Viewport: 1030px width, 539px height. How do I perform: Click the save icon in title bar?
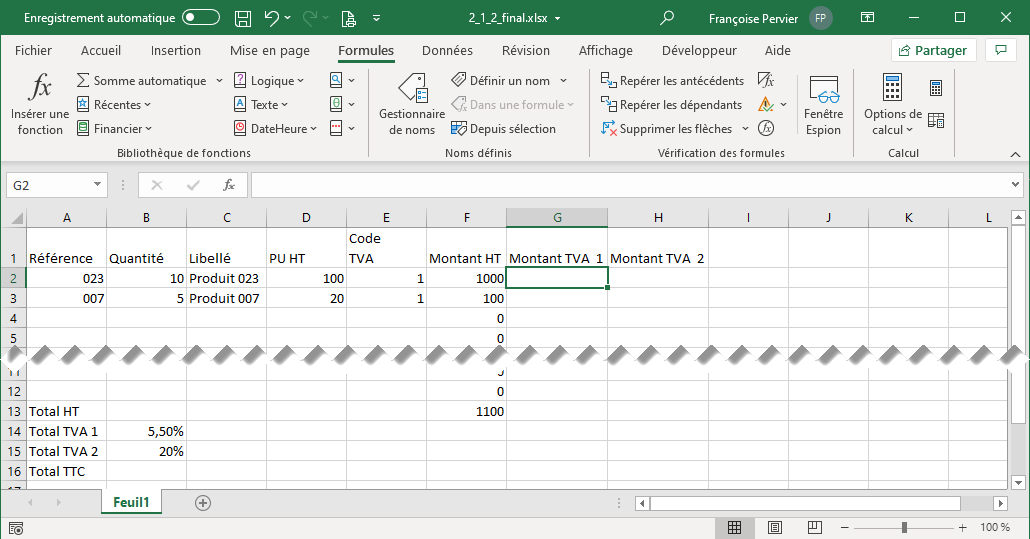242,18
